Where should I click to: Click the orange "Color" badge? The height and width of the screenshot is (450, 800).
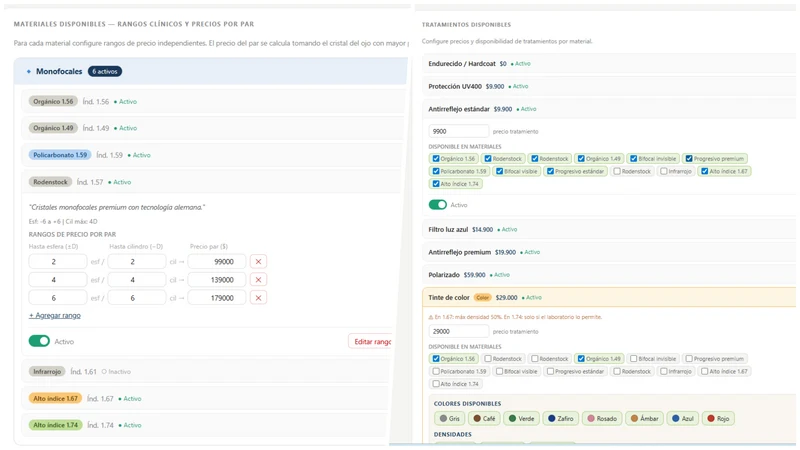482,297
